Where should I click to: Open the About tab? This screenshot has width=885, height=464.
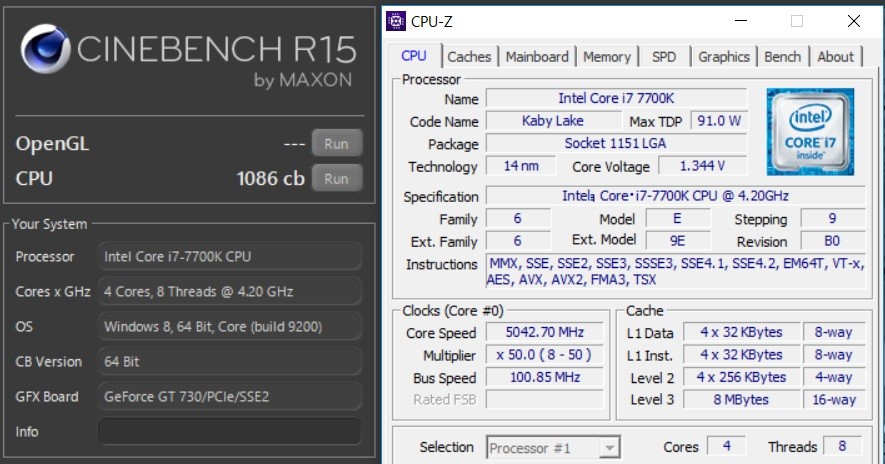click(x=835, y=56)
